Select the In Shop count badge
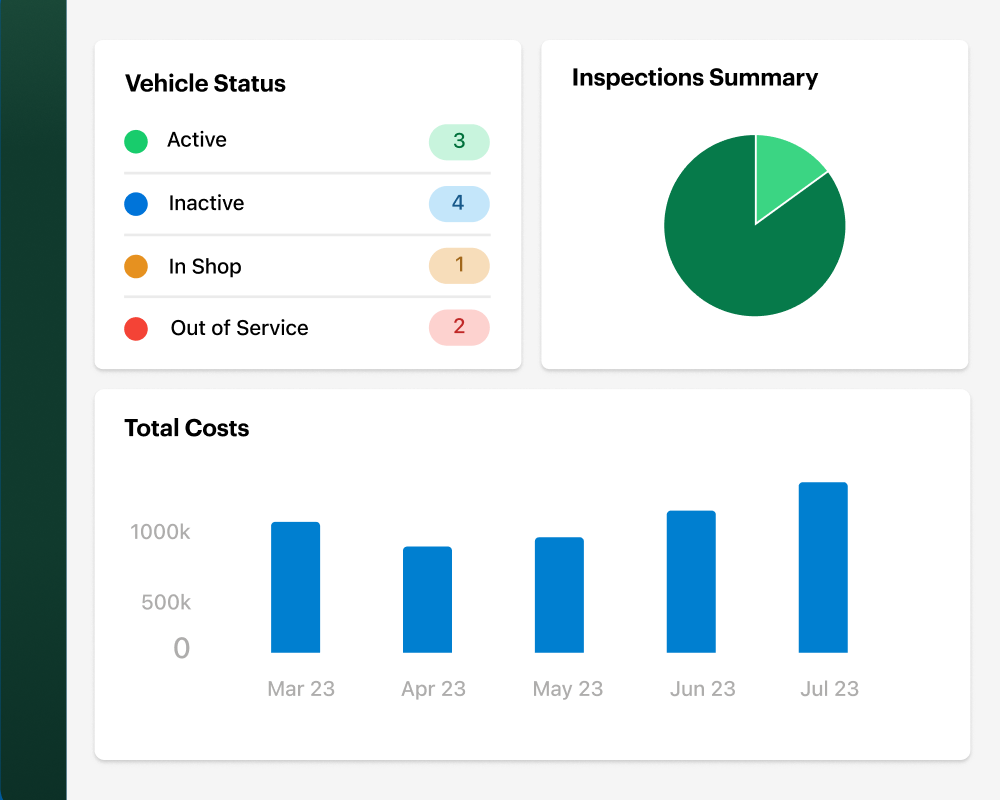 point(459,266)
